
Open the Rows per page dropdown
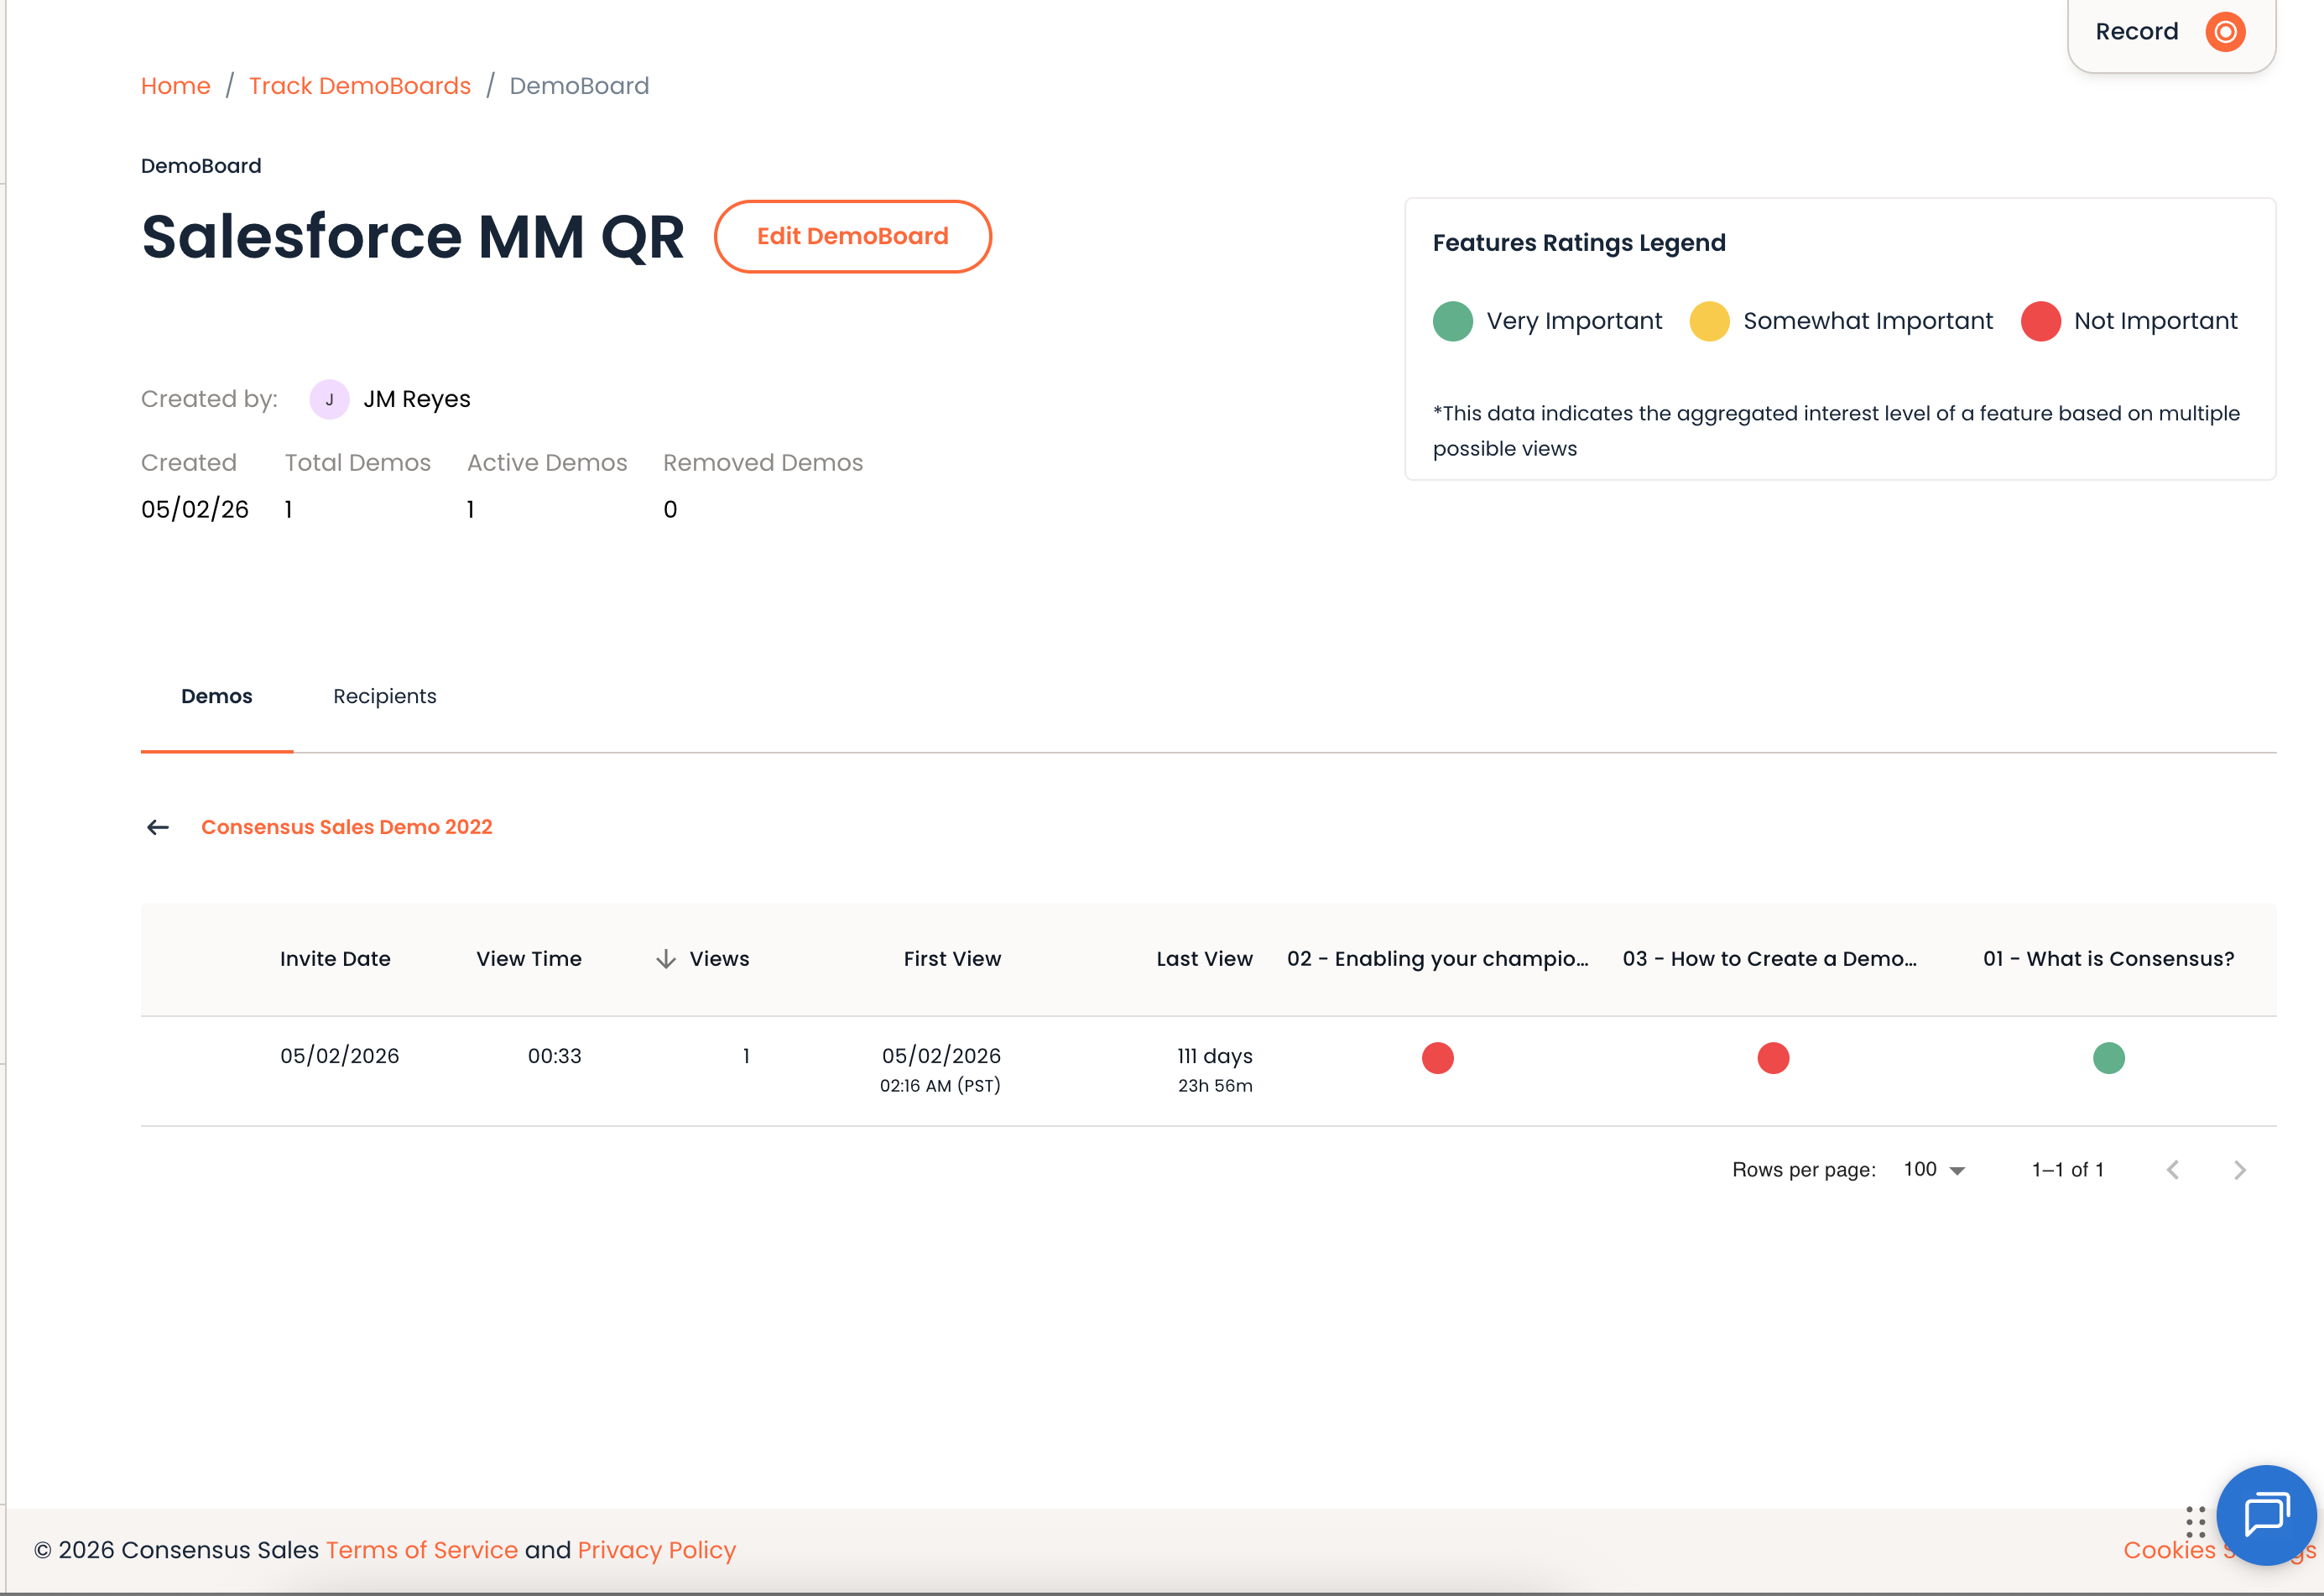(x=1935, y=1170)
